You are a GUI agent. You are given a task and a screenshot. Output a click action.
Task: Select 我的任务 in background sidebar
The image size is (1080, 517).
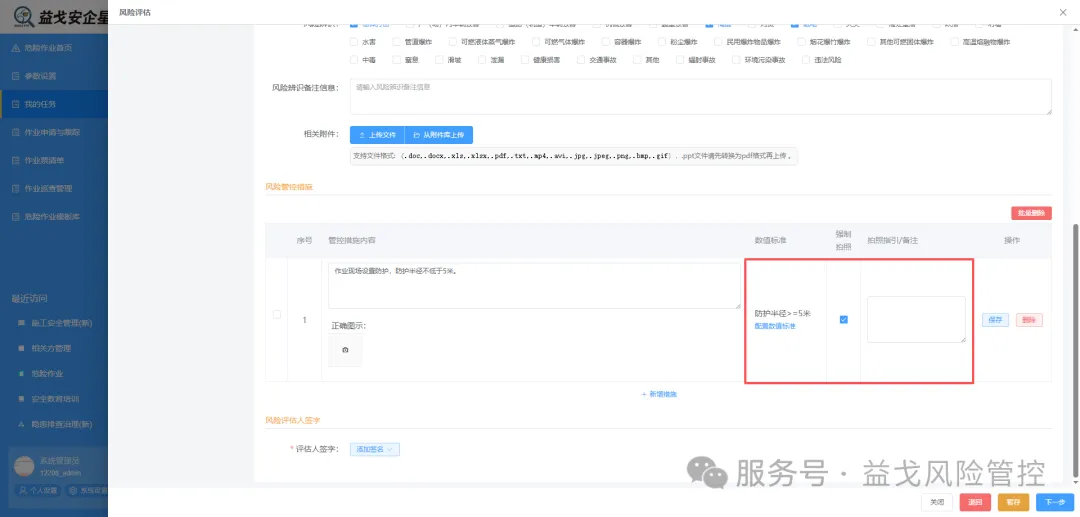pyautogui.click(x=54, y=104)
